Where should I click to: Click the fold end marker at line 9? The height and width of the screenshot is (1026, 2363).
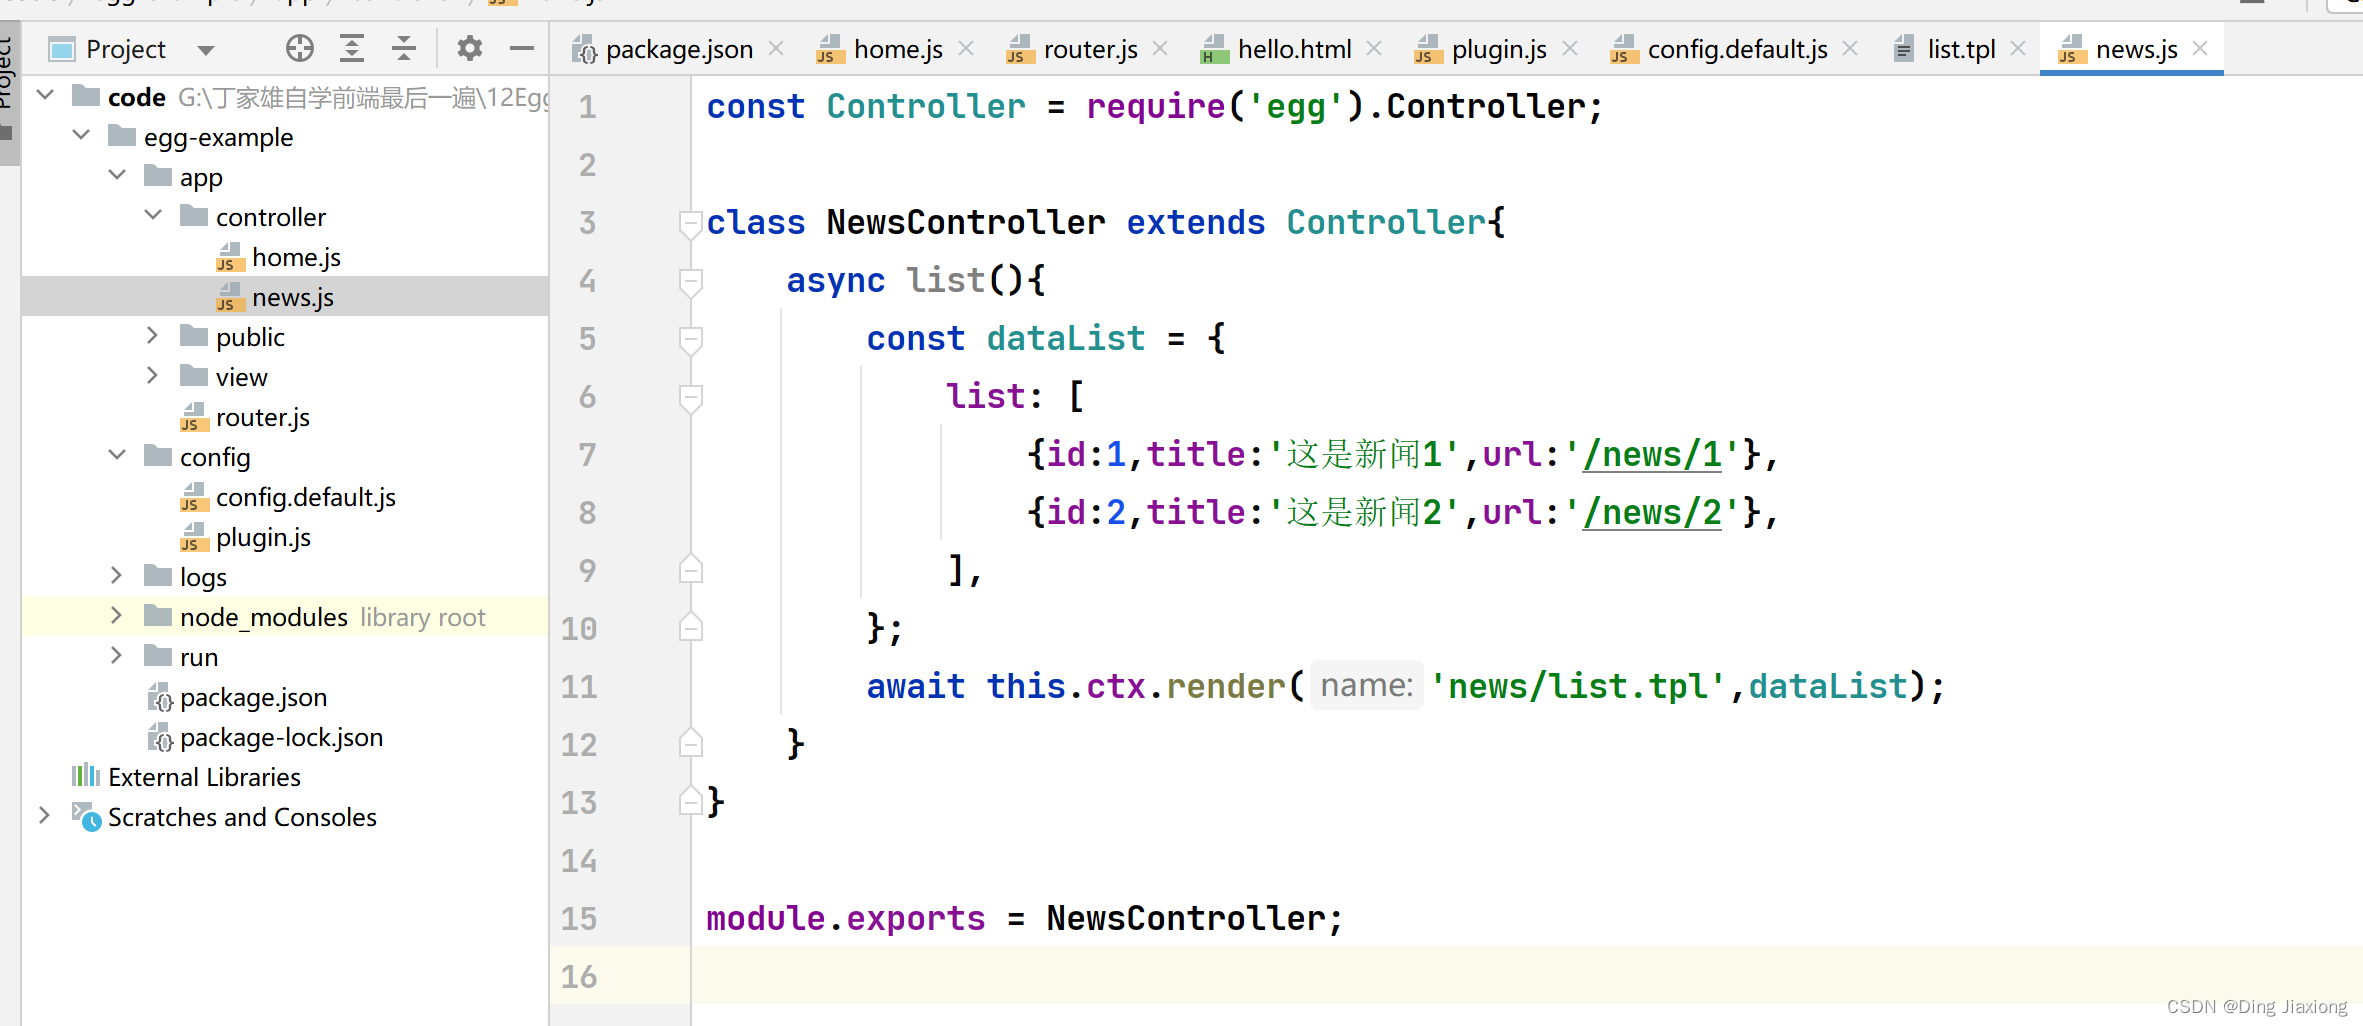pyautogui.click(x=690, y=569)
